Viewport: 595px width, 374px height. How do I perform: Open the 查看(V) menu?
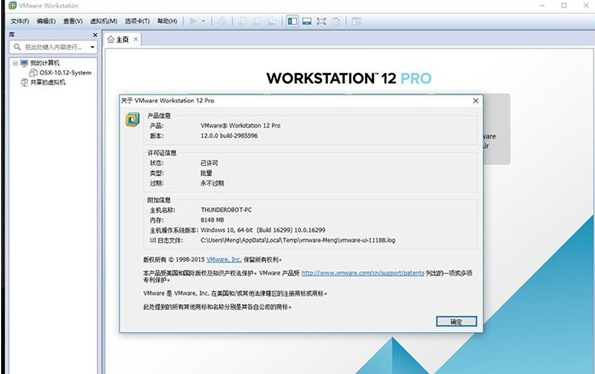(73, 21)
